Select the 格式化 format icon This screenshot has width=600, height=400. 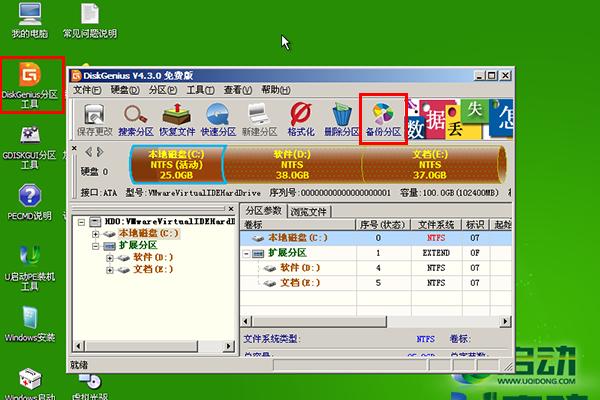pyautogui.click(x=301, y=120)
